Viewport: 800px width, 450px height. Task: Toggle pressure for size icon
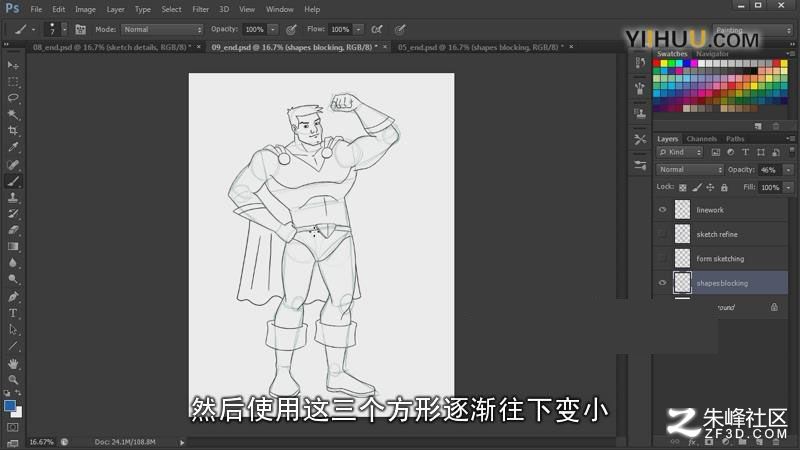401,30
